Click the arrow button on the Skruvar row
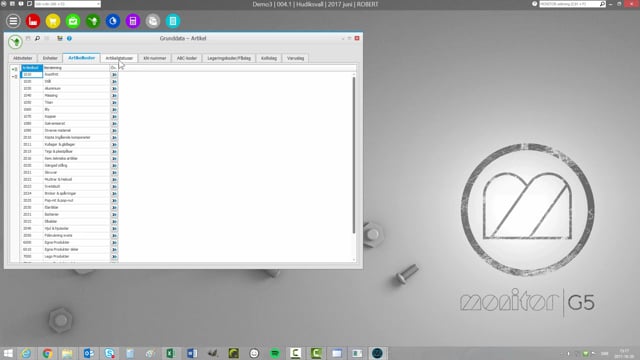Screen dimensions: 640x360 (114, 173)
